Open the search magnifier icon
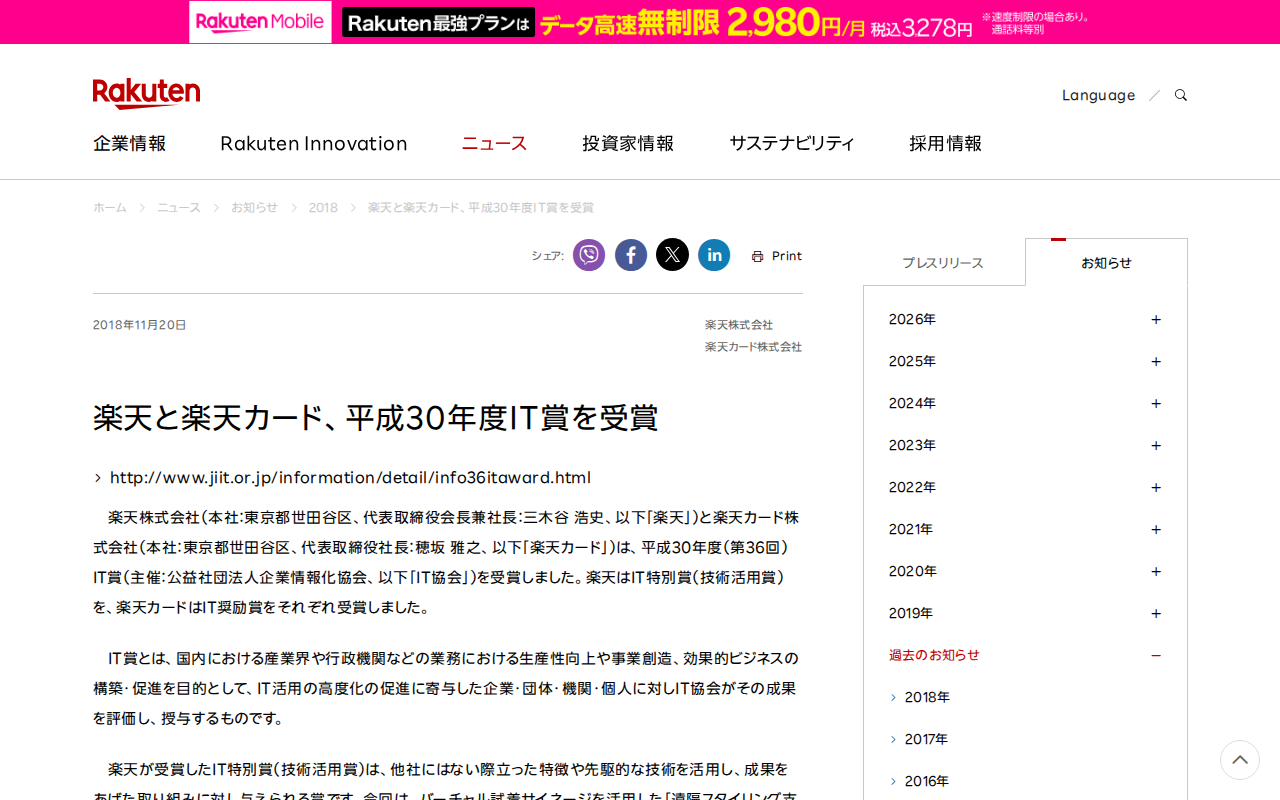1280x800 pixels. click(x=1181, y=95)
